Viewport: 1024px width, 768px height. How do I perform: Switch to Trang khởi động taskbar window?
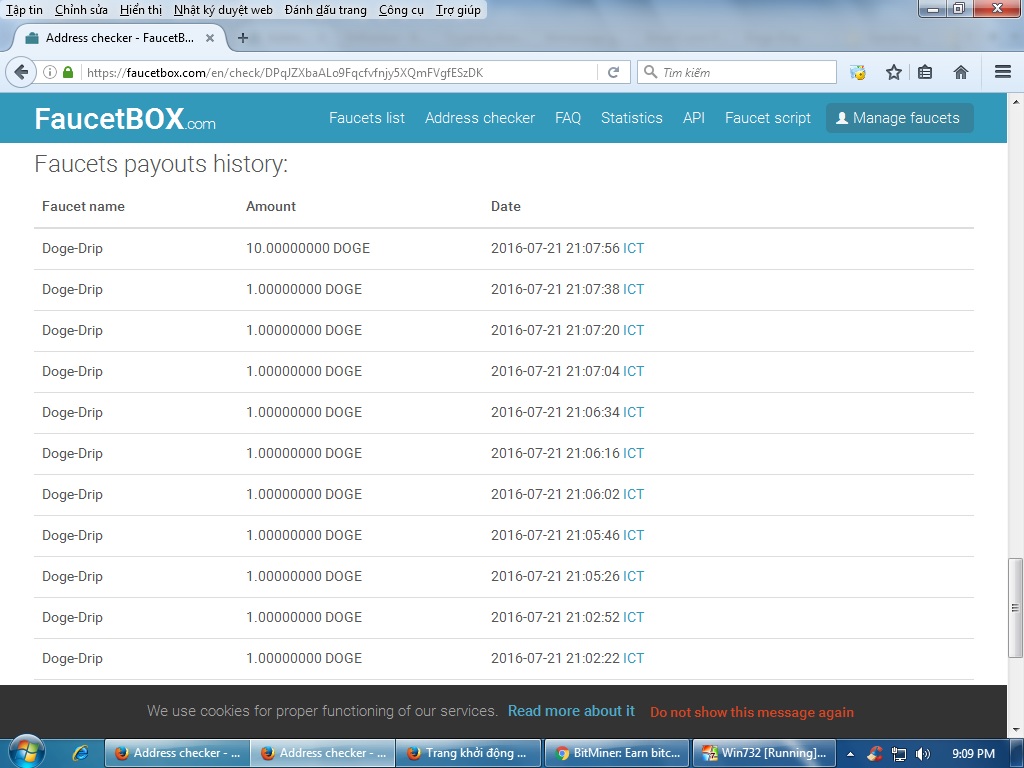coord(469,753)
